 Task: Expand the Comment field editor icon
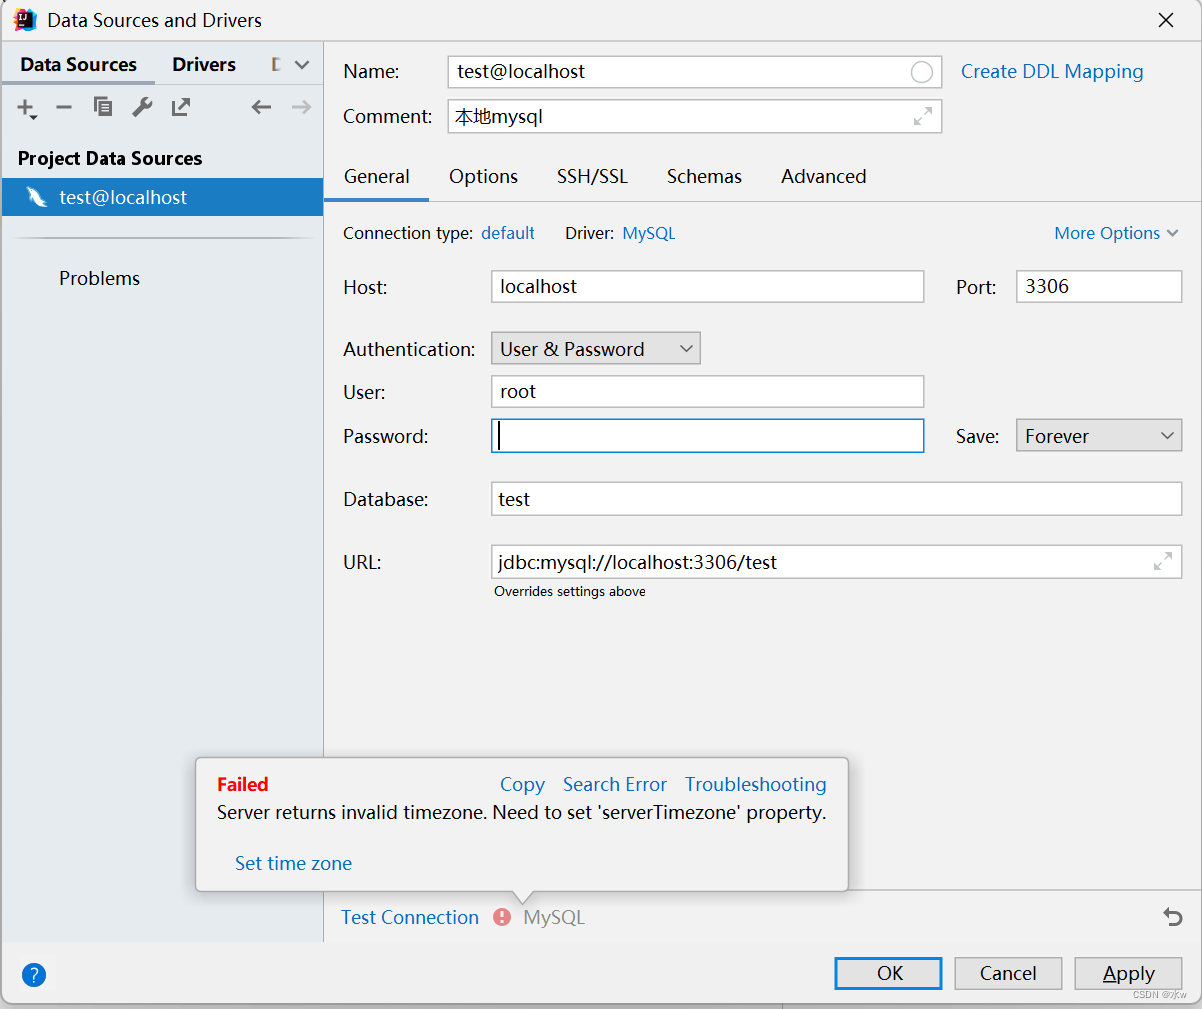(x=921, y=116)
